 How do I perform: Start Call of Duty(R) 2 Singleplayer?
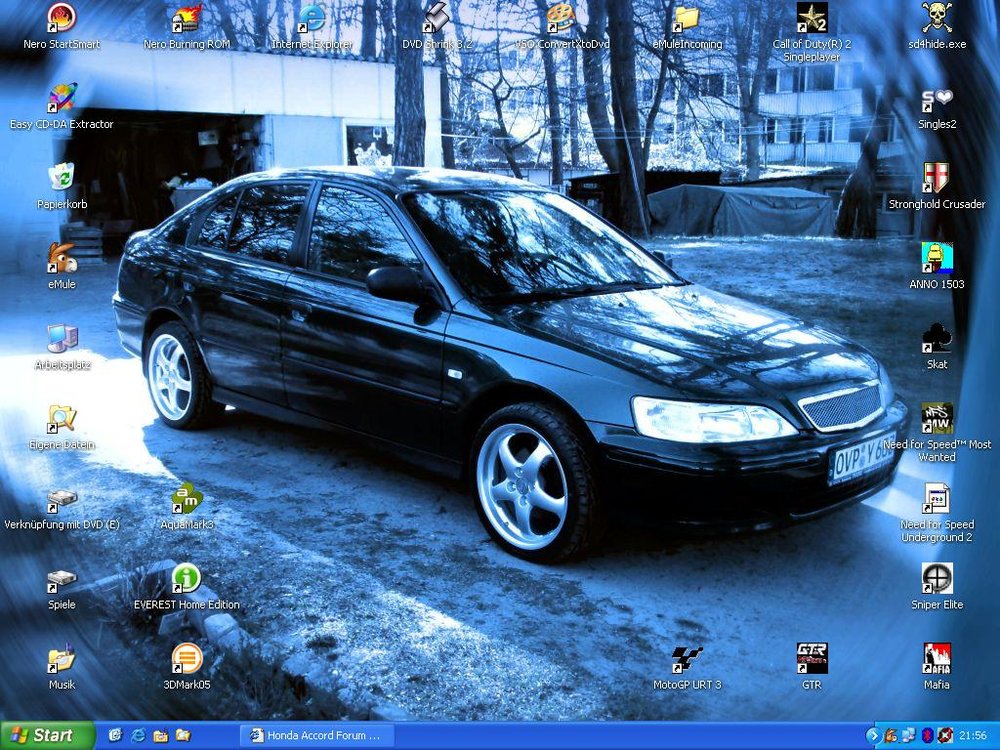point(812,20)
